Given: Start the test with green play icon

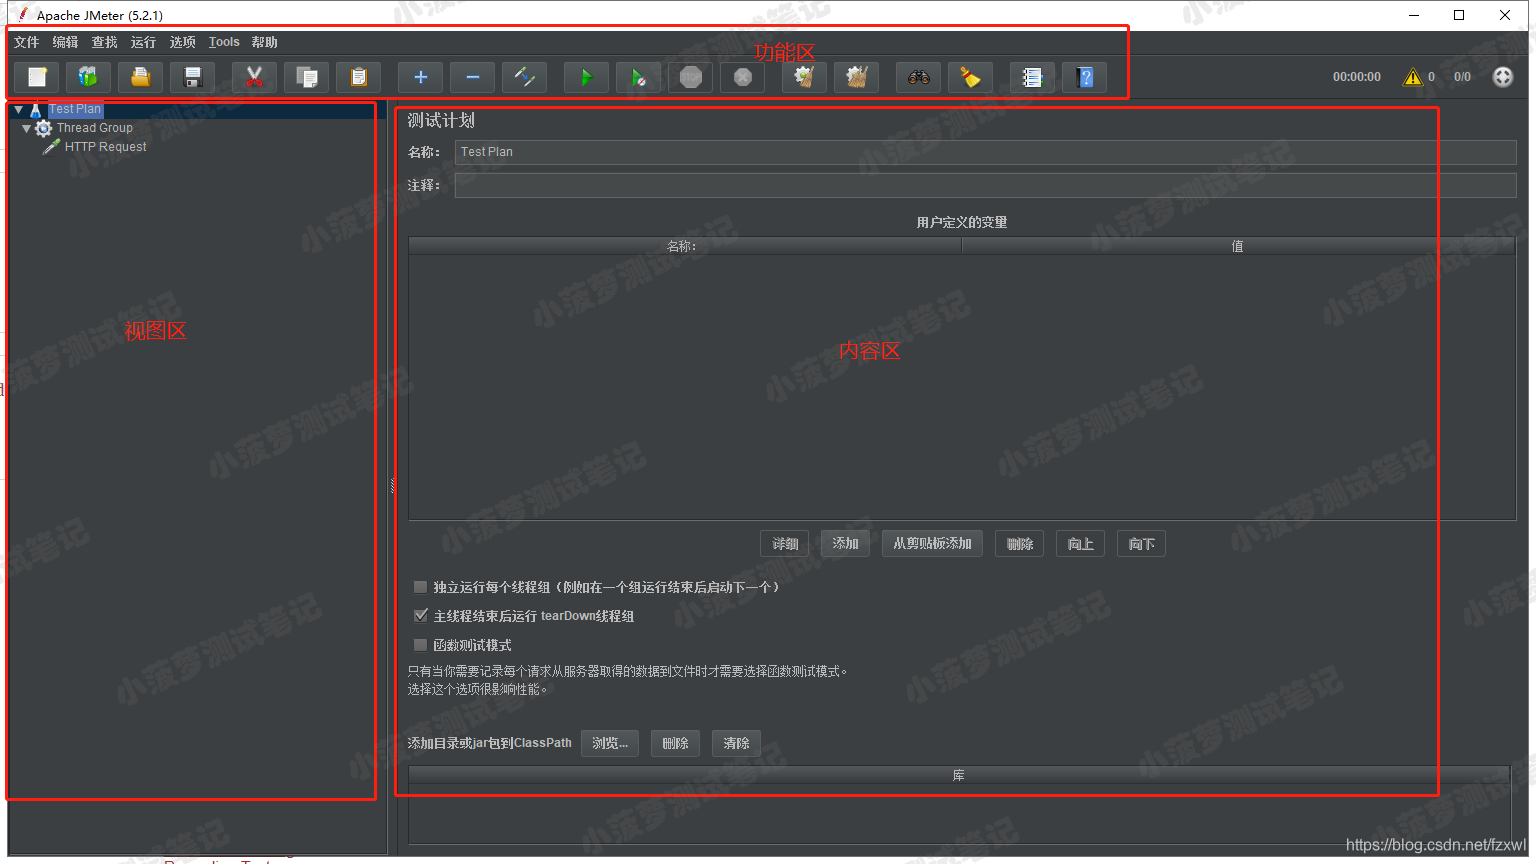Looking at the screenshot, I should tap(587, 77).
